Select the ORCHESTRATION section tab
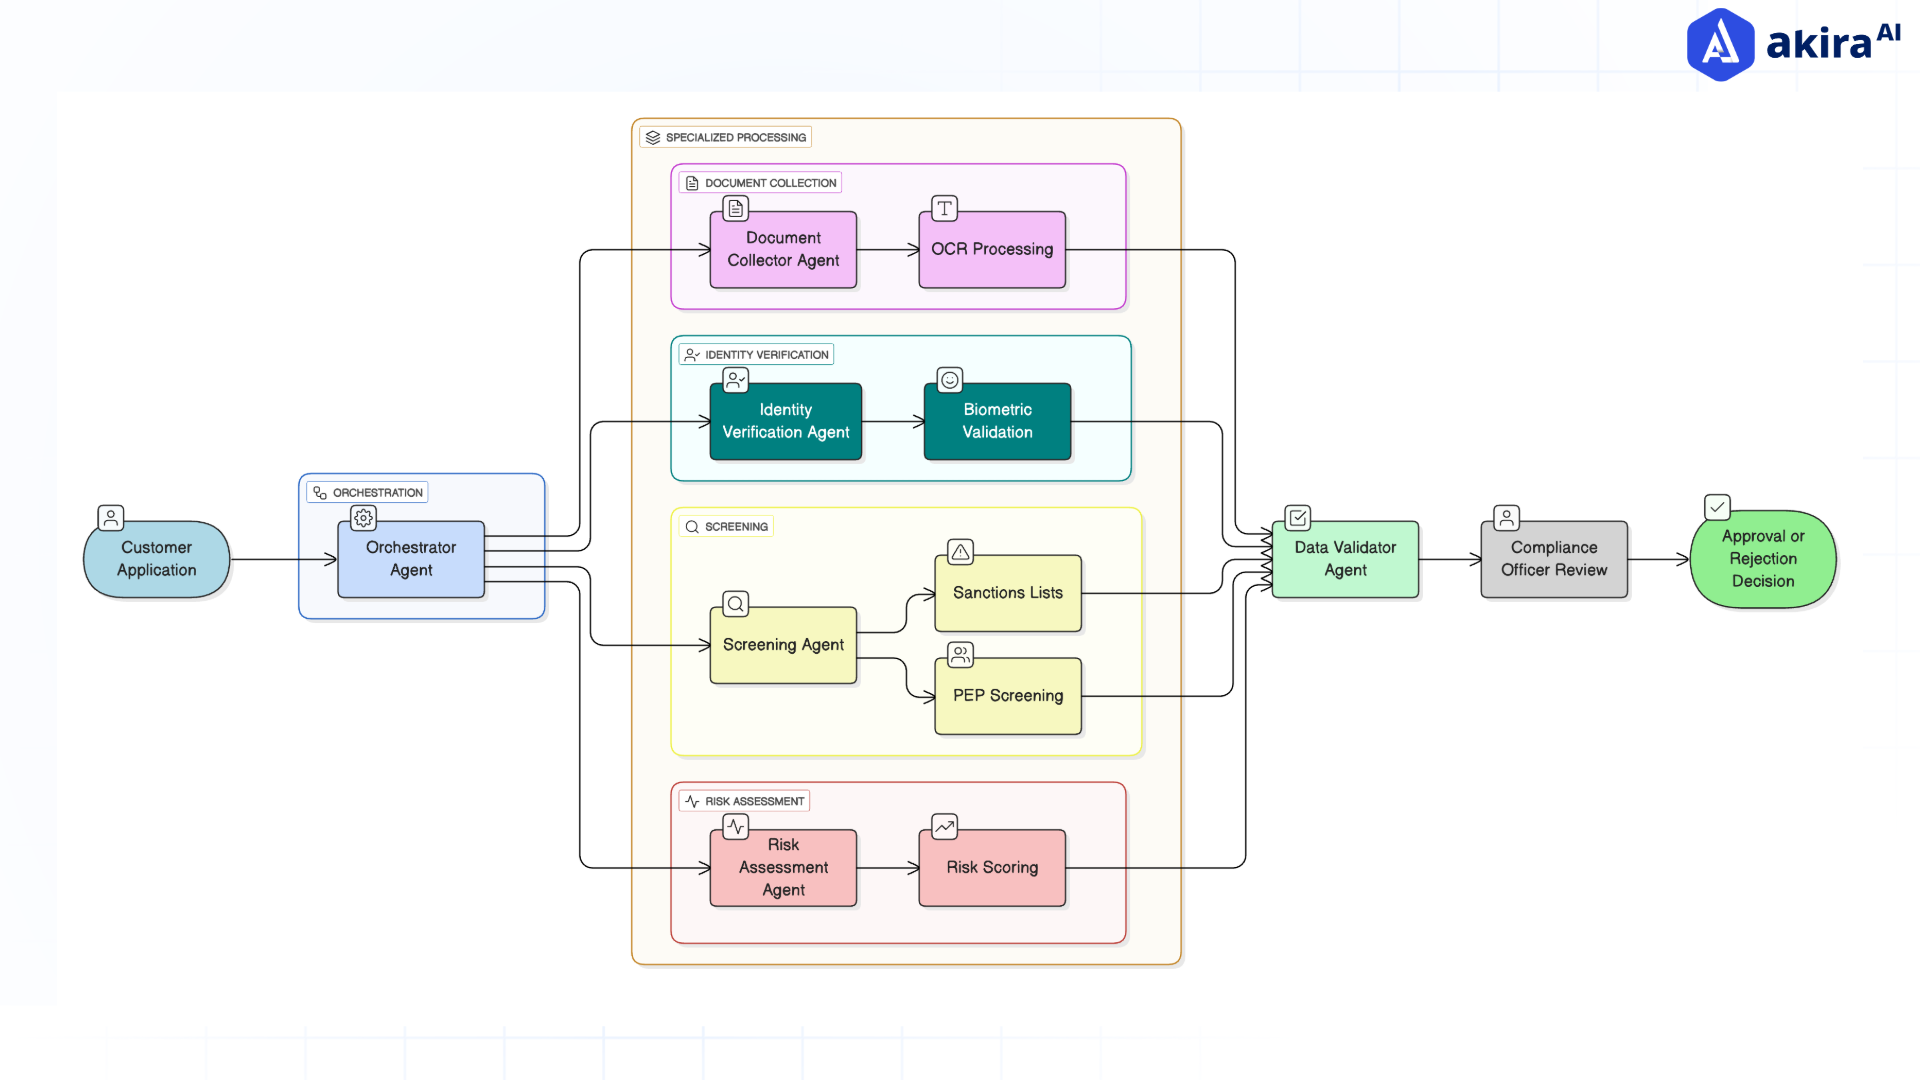Viewport: 1920px width, 1080px height. tap(366, 492)
